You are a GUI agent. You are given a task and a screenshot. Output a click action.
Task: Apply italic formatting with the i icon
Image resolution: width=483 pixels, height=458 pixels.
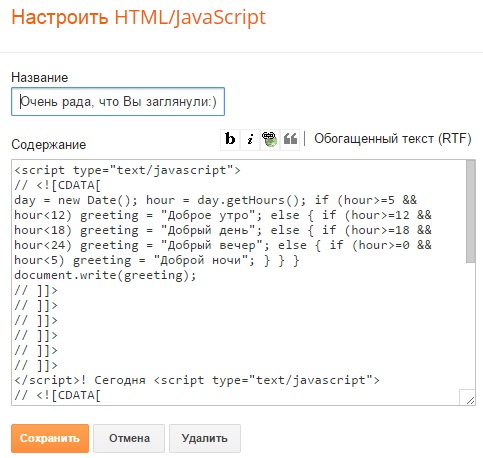click(250, 139)
